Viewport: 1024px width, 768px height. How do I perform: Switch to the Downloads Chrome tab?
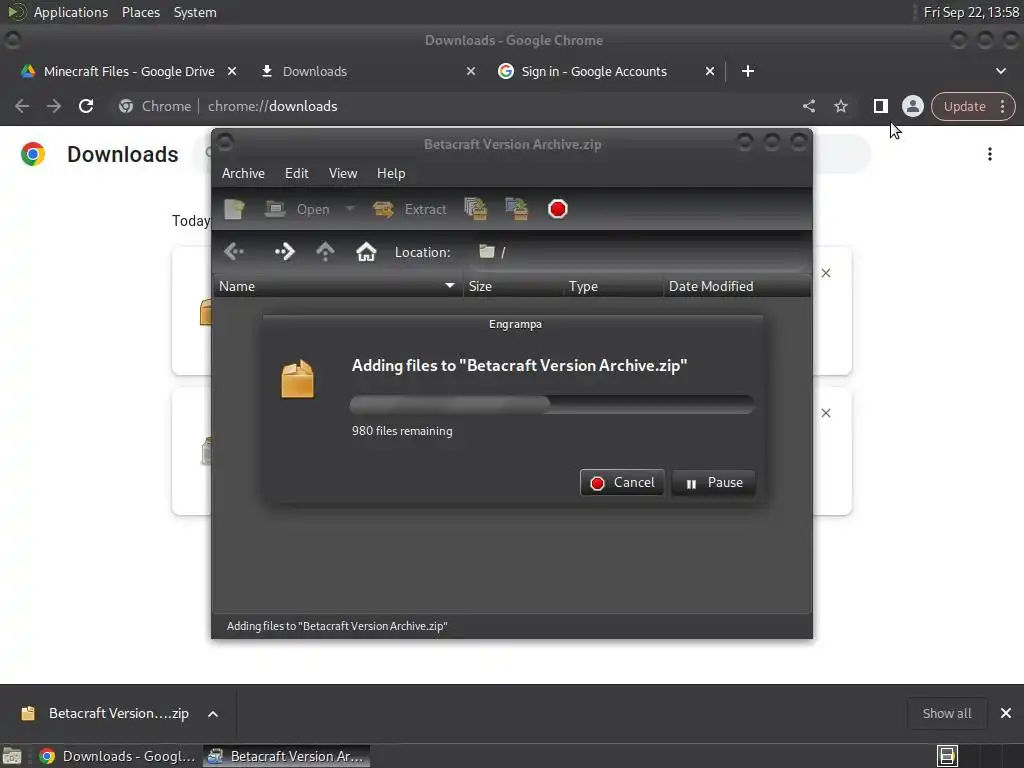[x=315, y=71]
